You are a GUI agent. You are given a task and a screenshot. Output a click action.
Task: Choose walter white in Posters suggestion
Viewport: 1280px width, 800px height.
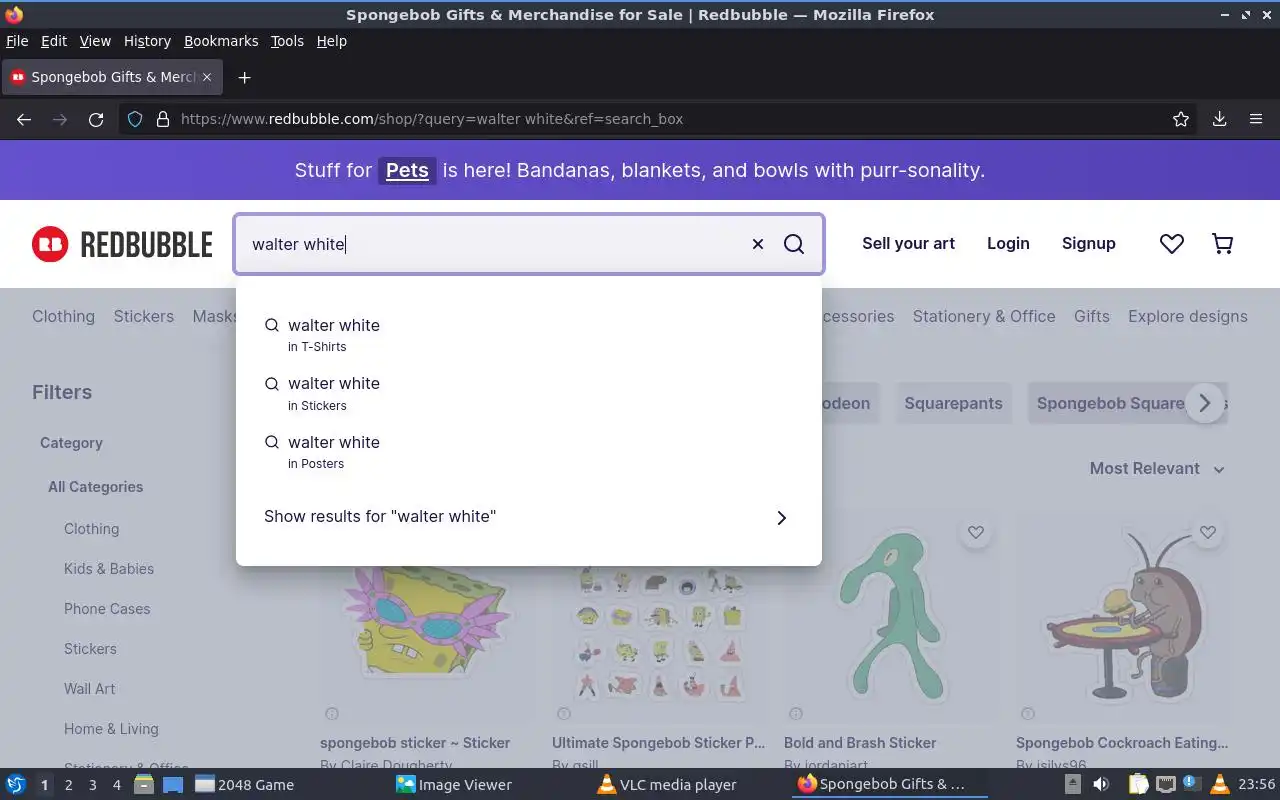pyautogui.click(x=529, y=452)
